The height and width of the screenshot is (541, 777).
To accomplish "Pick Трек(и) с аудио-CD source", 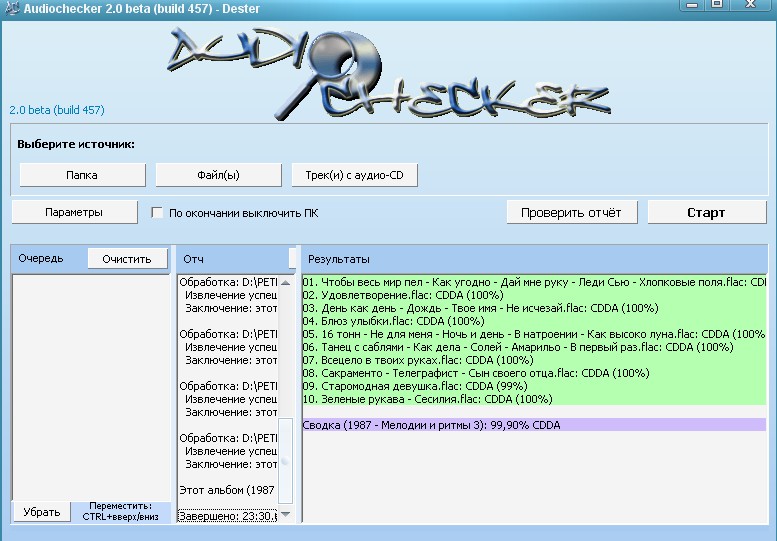I will point(354,175).
